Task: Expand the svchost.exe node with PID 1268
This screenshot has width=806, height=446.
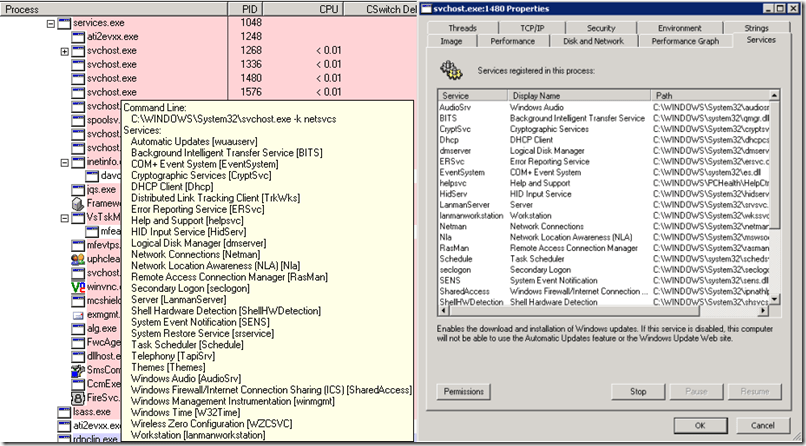Action: [x=64, y=51]
